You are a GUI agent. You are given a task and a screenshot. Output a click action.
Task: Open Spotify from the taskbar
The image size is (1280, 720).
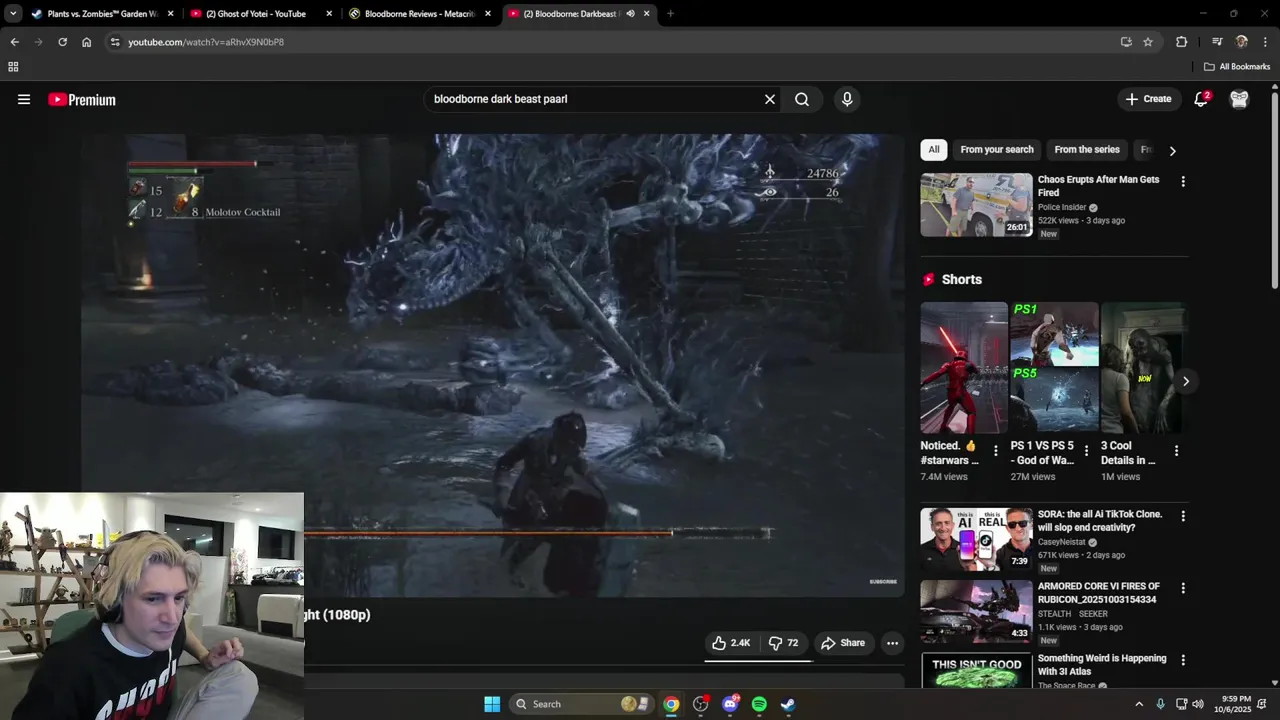[759, 704]
